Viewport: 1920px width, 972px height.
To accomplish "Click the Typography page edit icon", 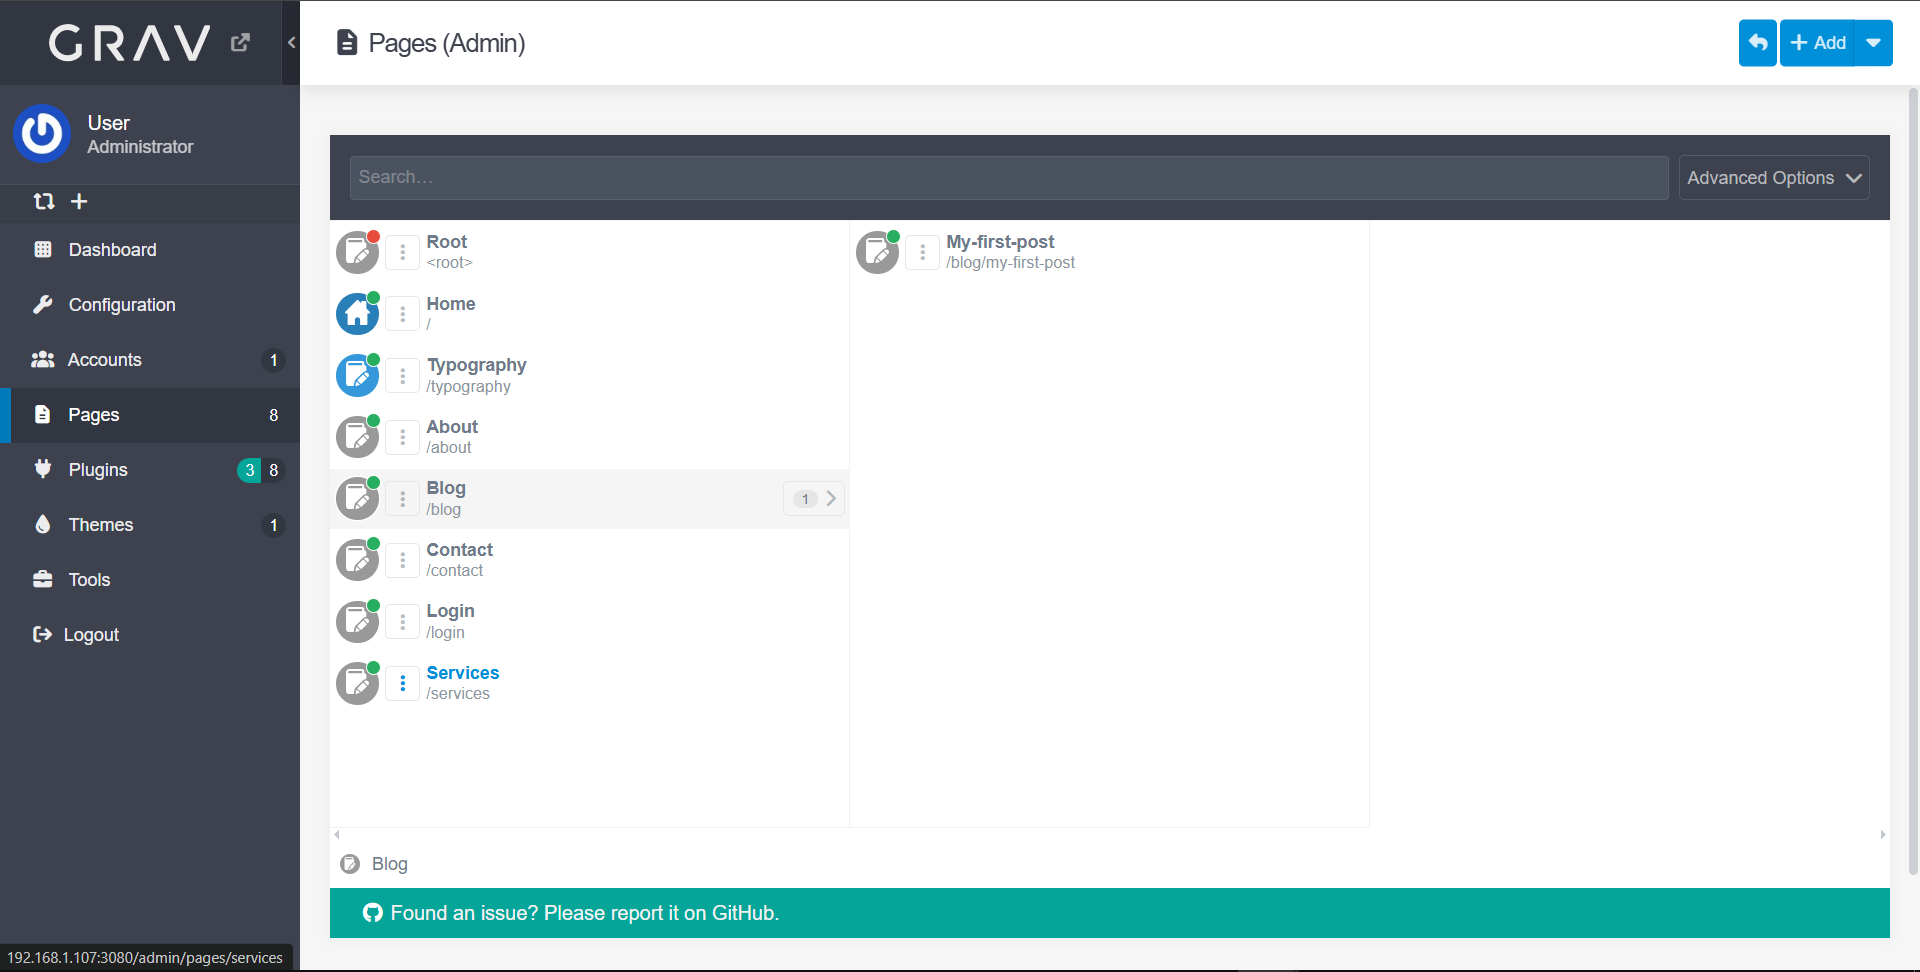I will tap(357, 376).
